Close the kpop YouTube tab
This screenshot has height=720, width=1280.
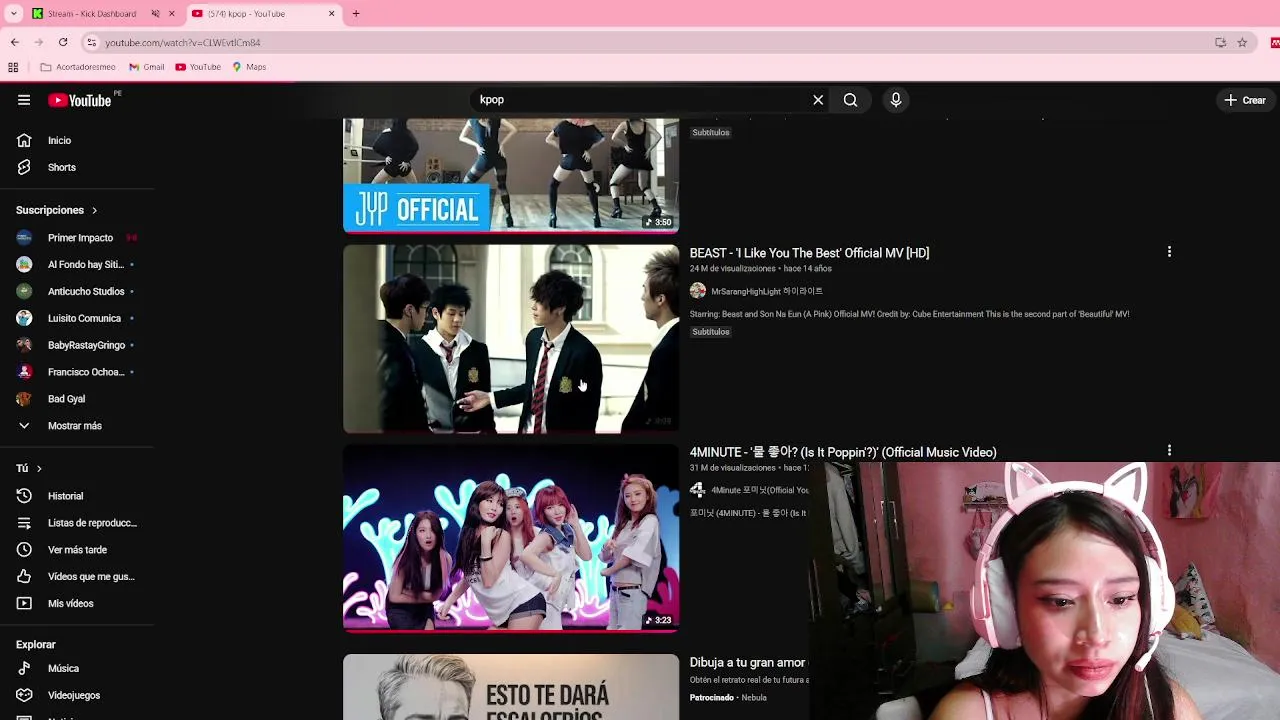(332, 14)
